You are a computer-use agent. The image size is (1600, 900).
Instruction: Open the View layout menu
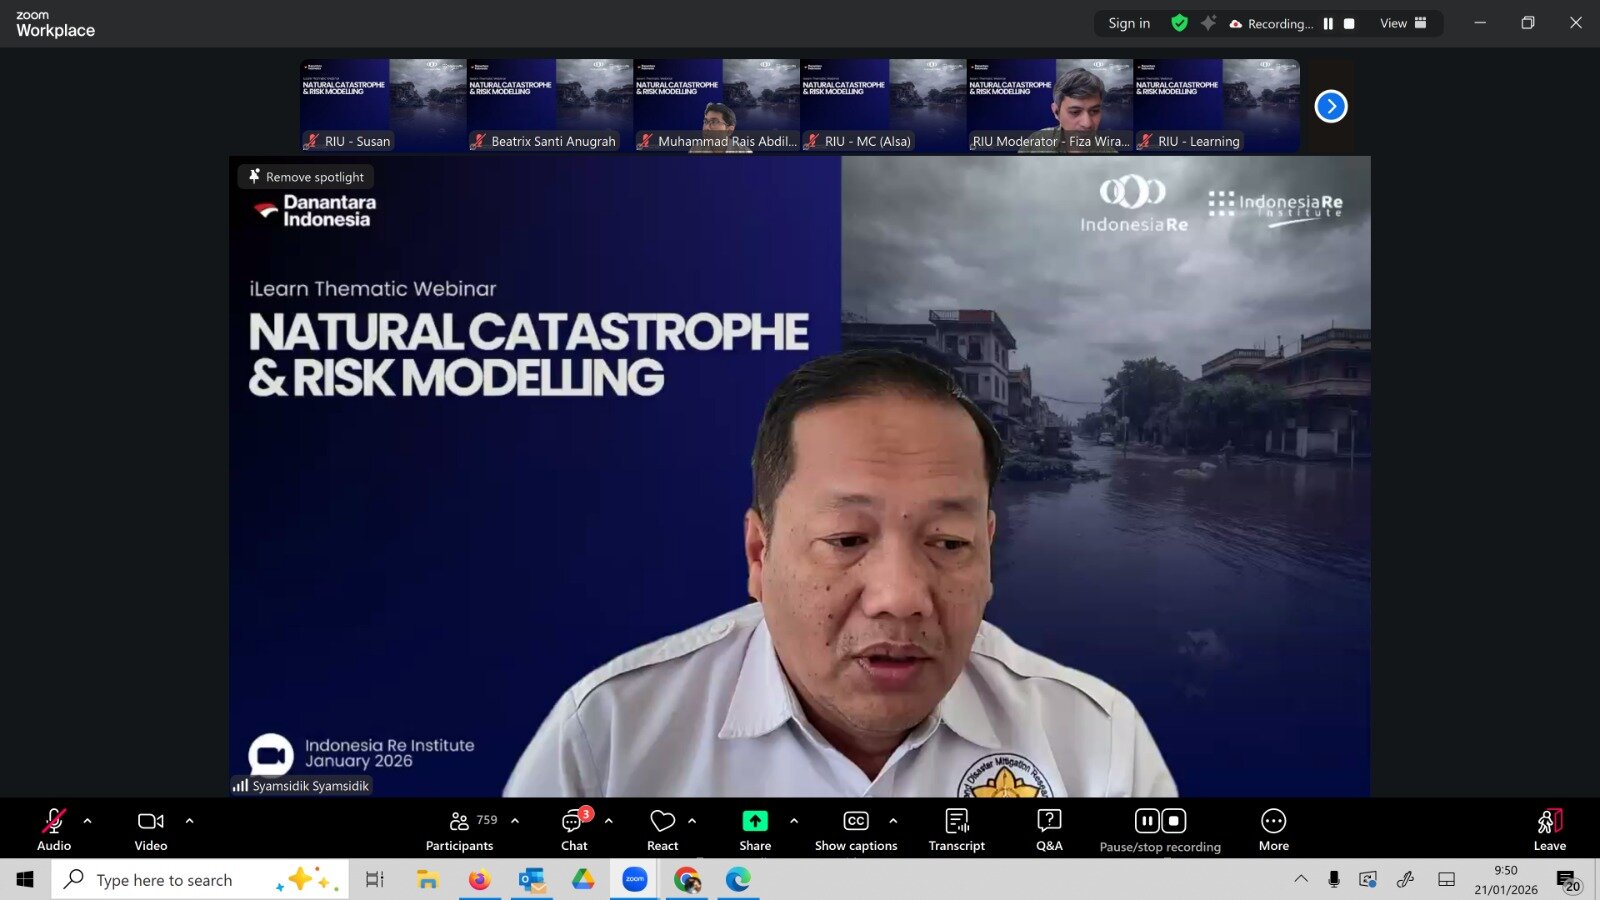[x=1403, y=23]
